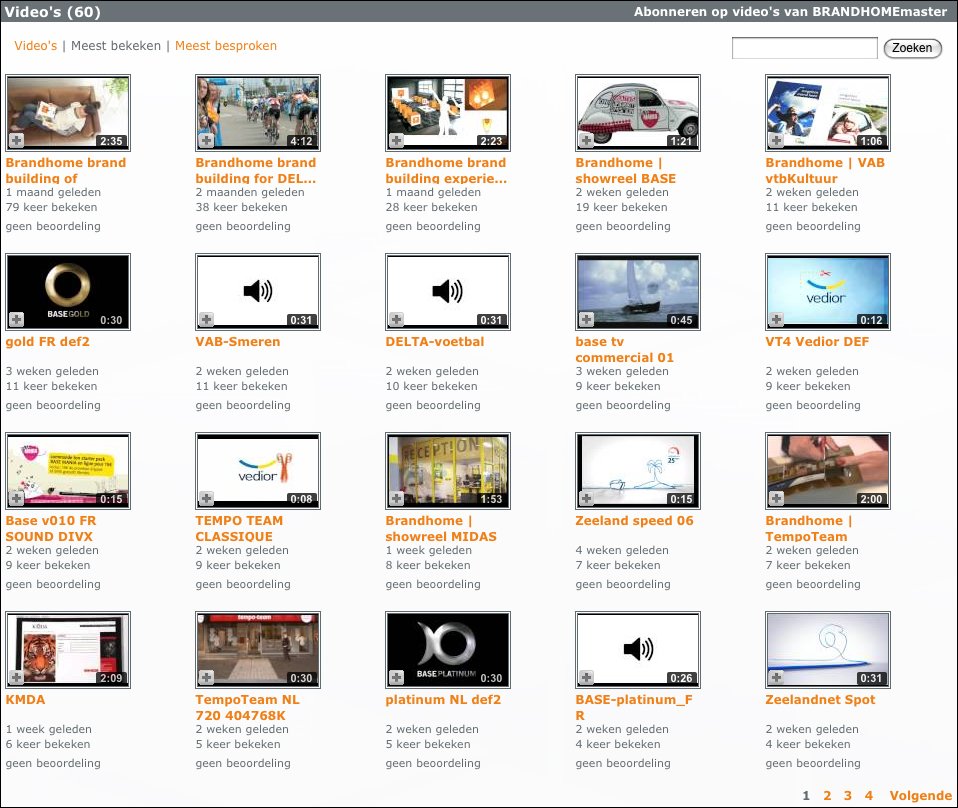Add VAB-Smeren audio video to queue

point(207,320)
